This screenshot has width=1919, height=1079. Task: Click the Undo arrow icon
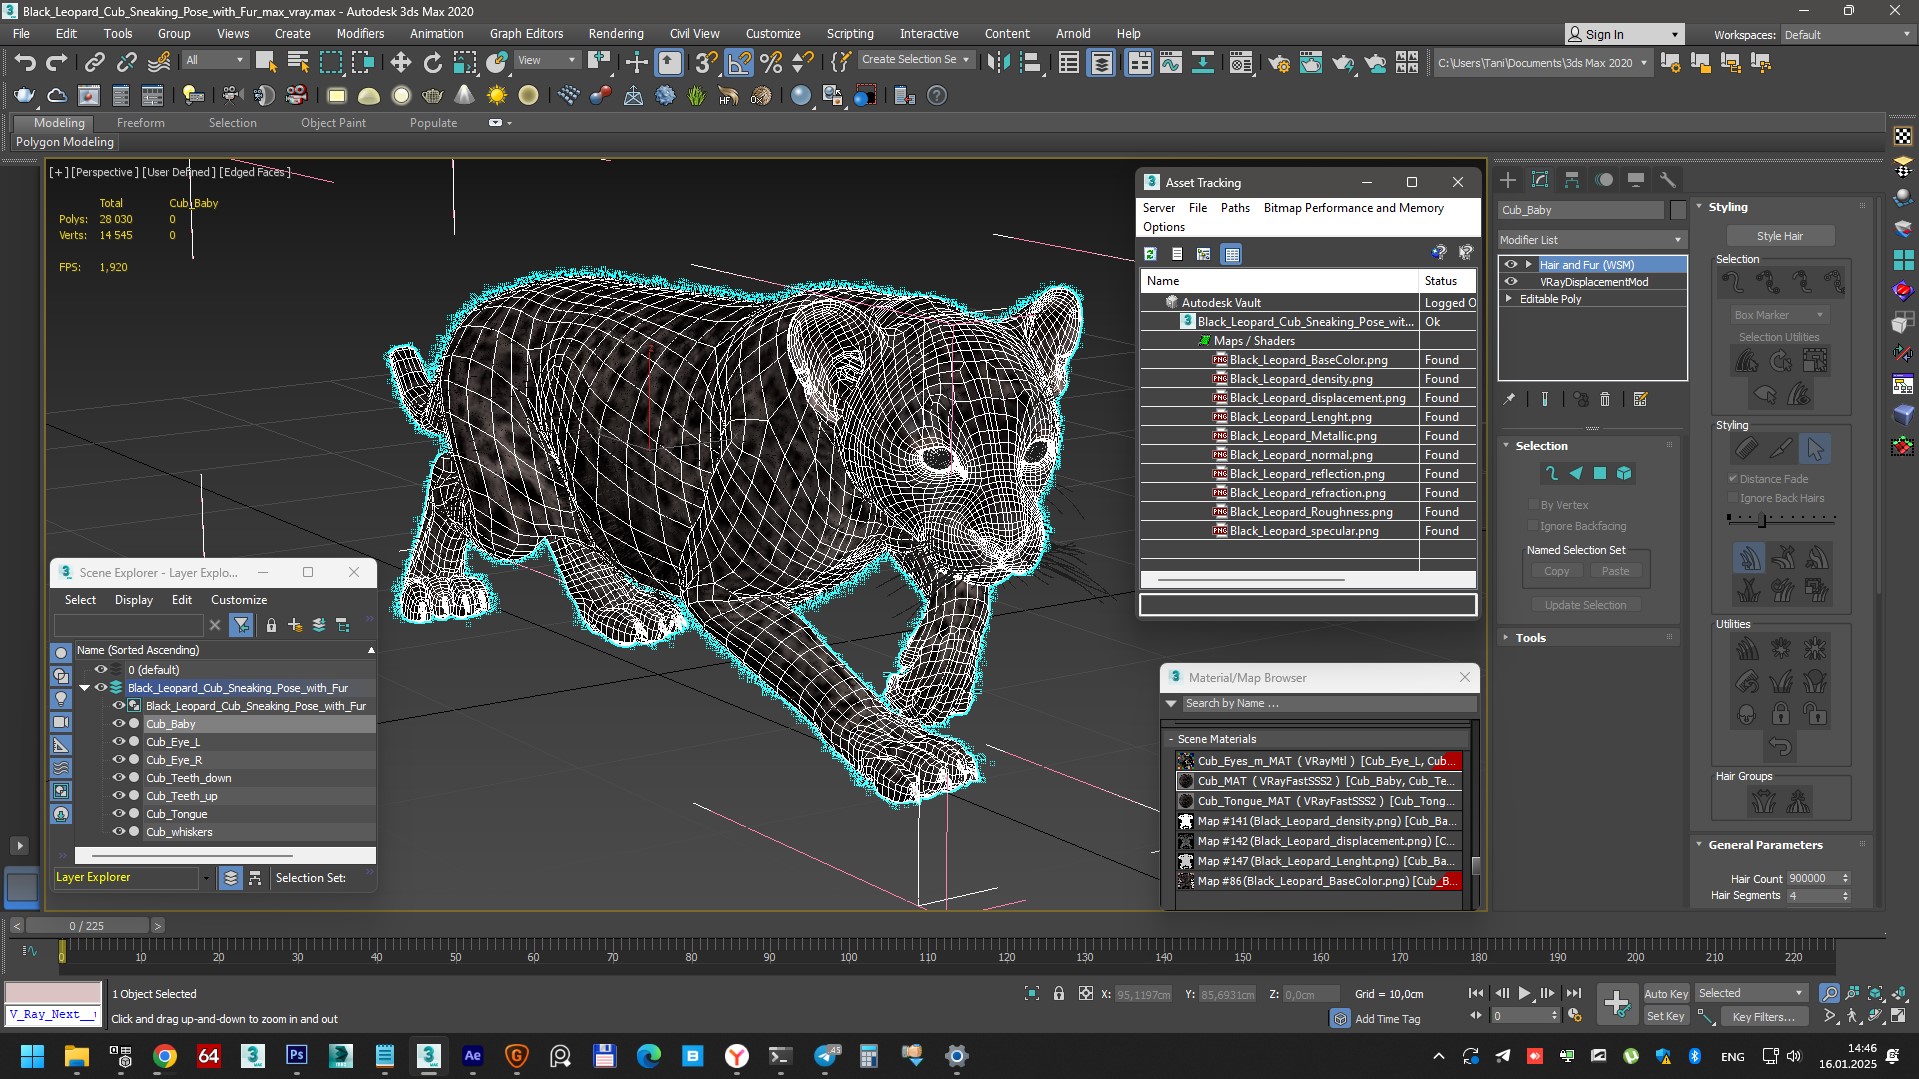(25, 63)
